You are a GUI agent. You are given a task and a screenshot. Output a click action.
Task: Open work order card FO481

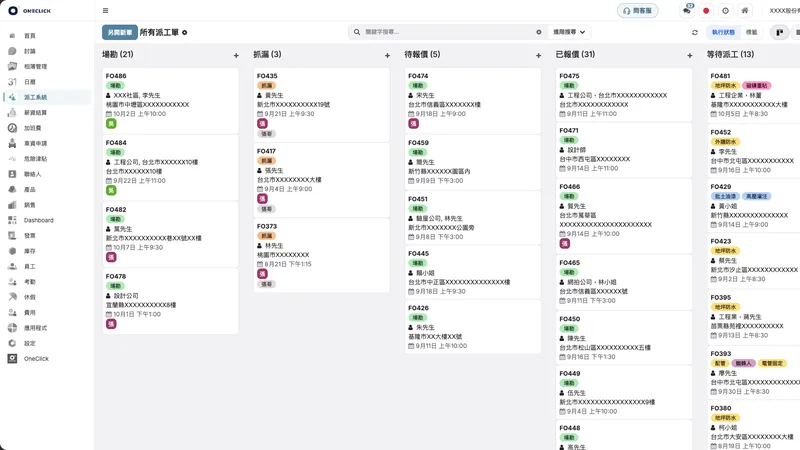pyautogui.click(x=755, y=95)
